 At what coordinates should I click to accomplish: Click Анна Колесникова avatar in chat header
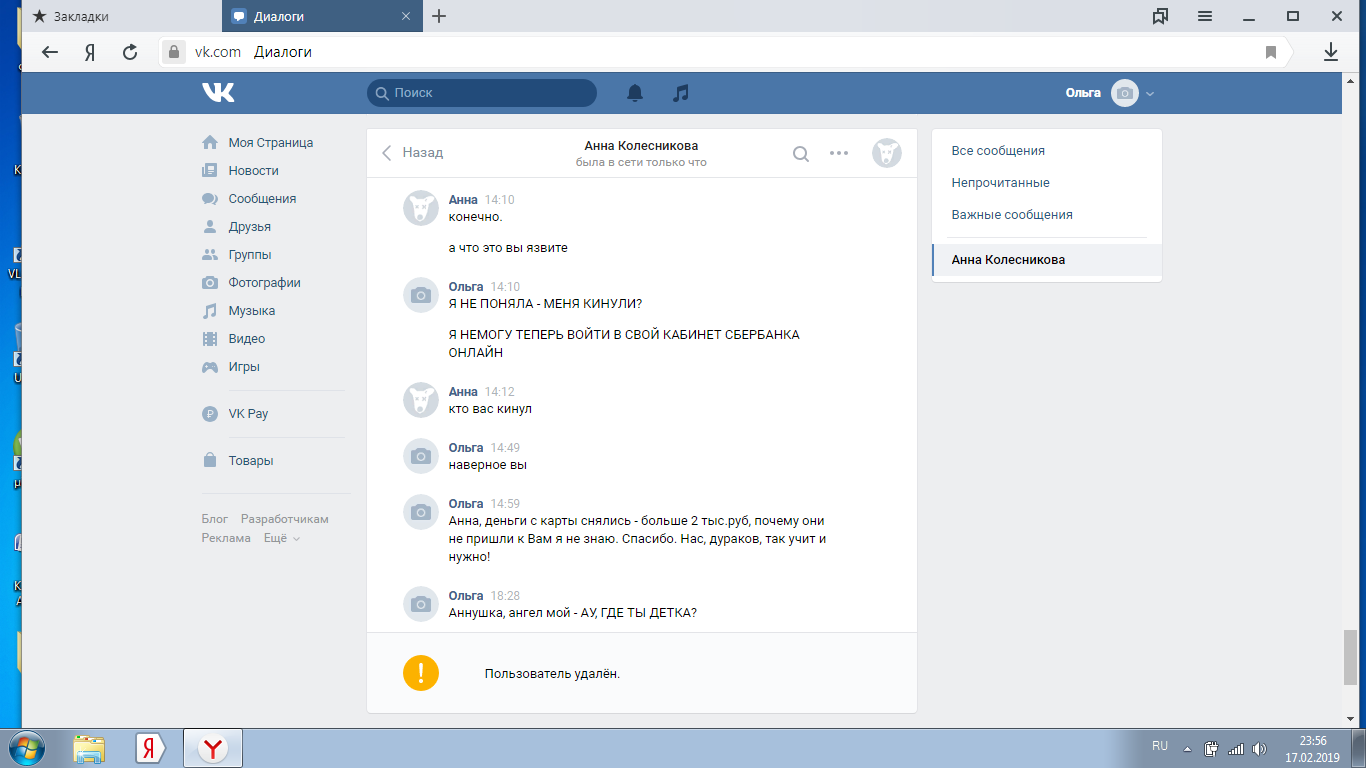click(x=887, y=153)
